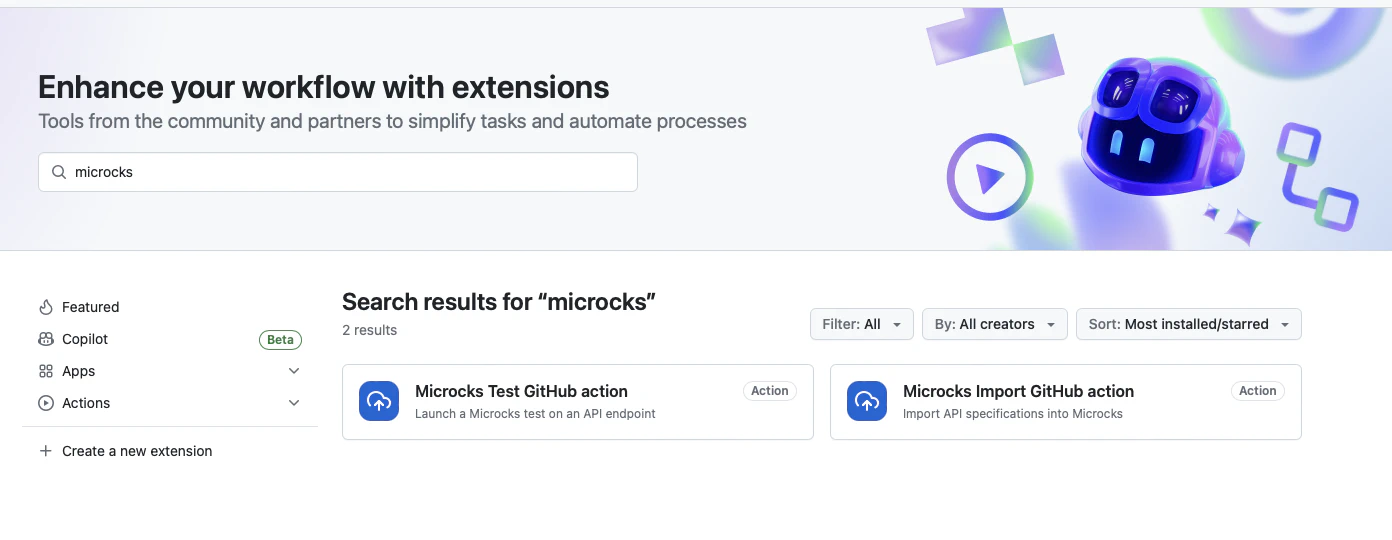Screen dimensions: 1392x540
Task: Expand the Apps category chevron
Action: [x=294, y=371]
